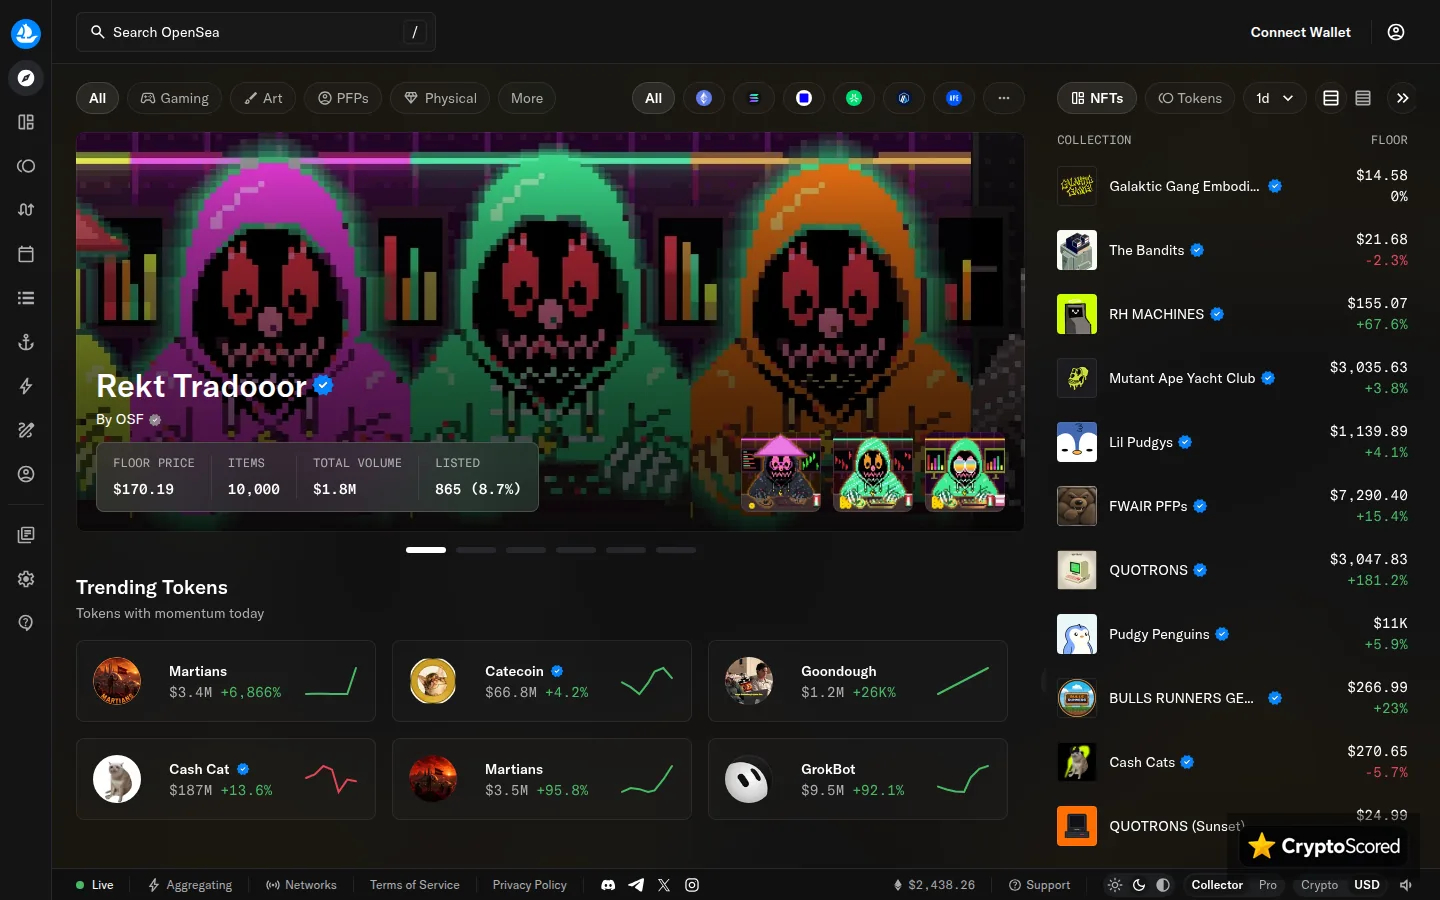Show prices in USD
1440x900 pixels.
(1367, 885)
